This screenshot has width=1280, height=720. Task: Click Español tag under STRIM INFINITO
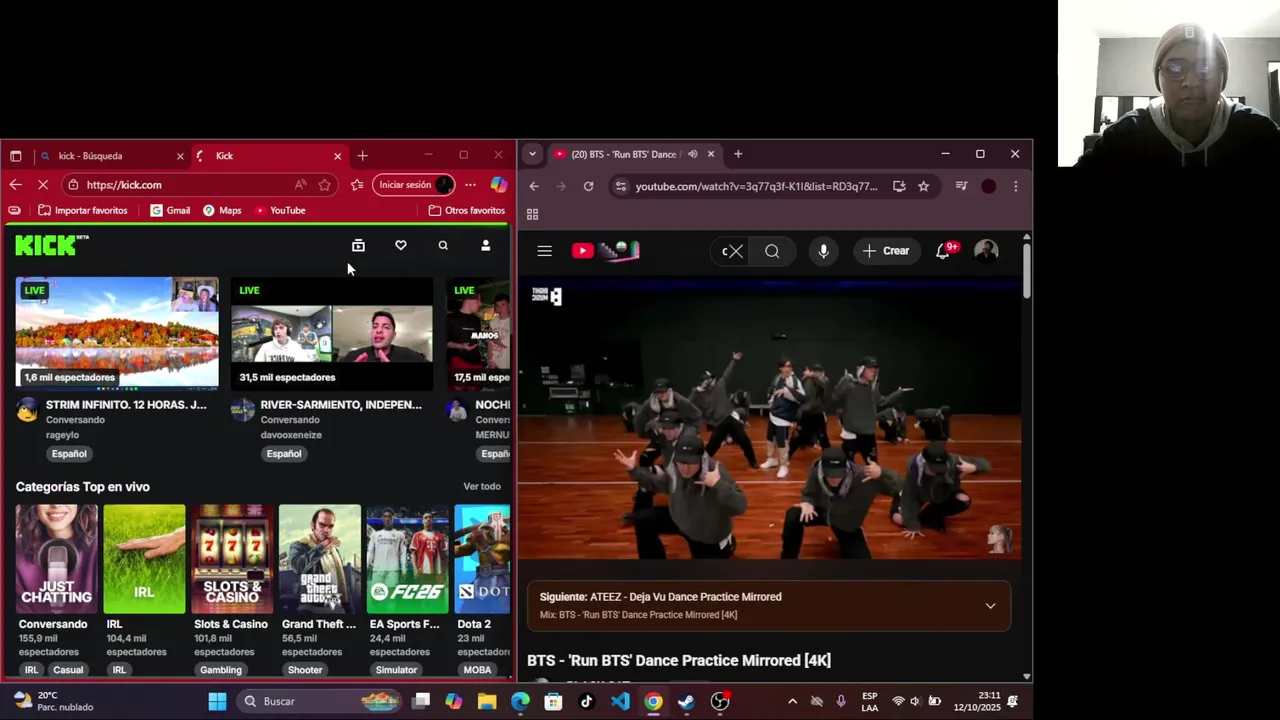click(x=69, y=454)
